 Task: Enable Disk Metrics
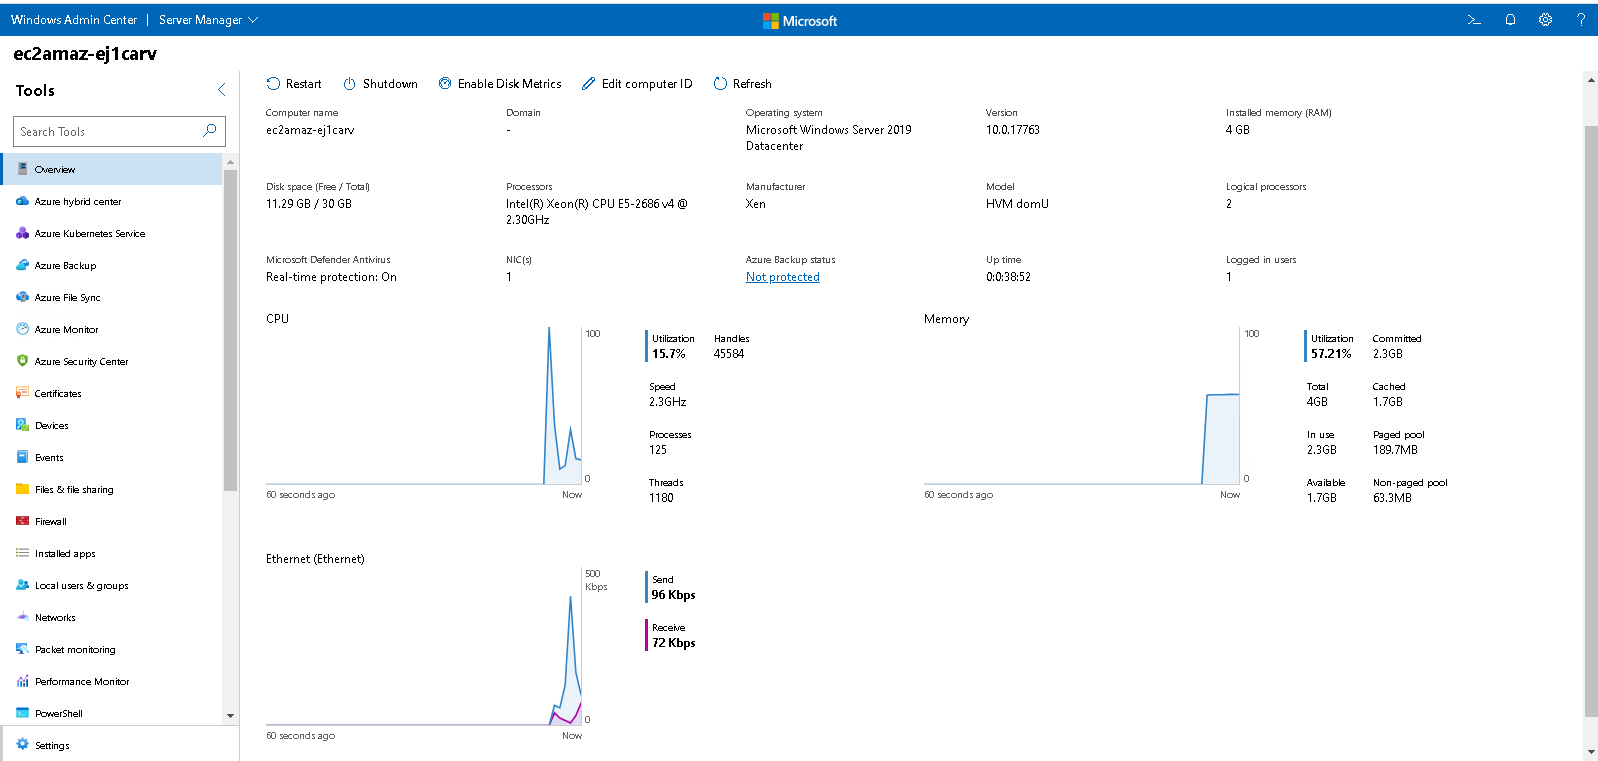(500, 84)
